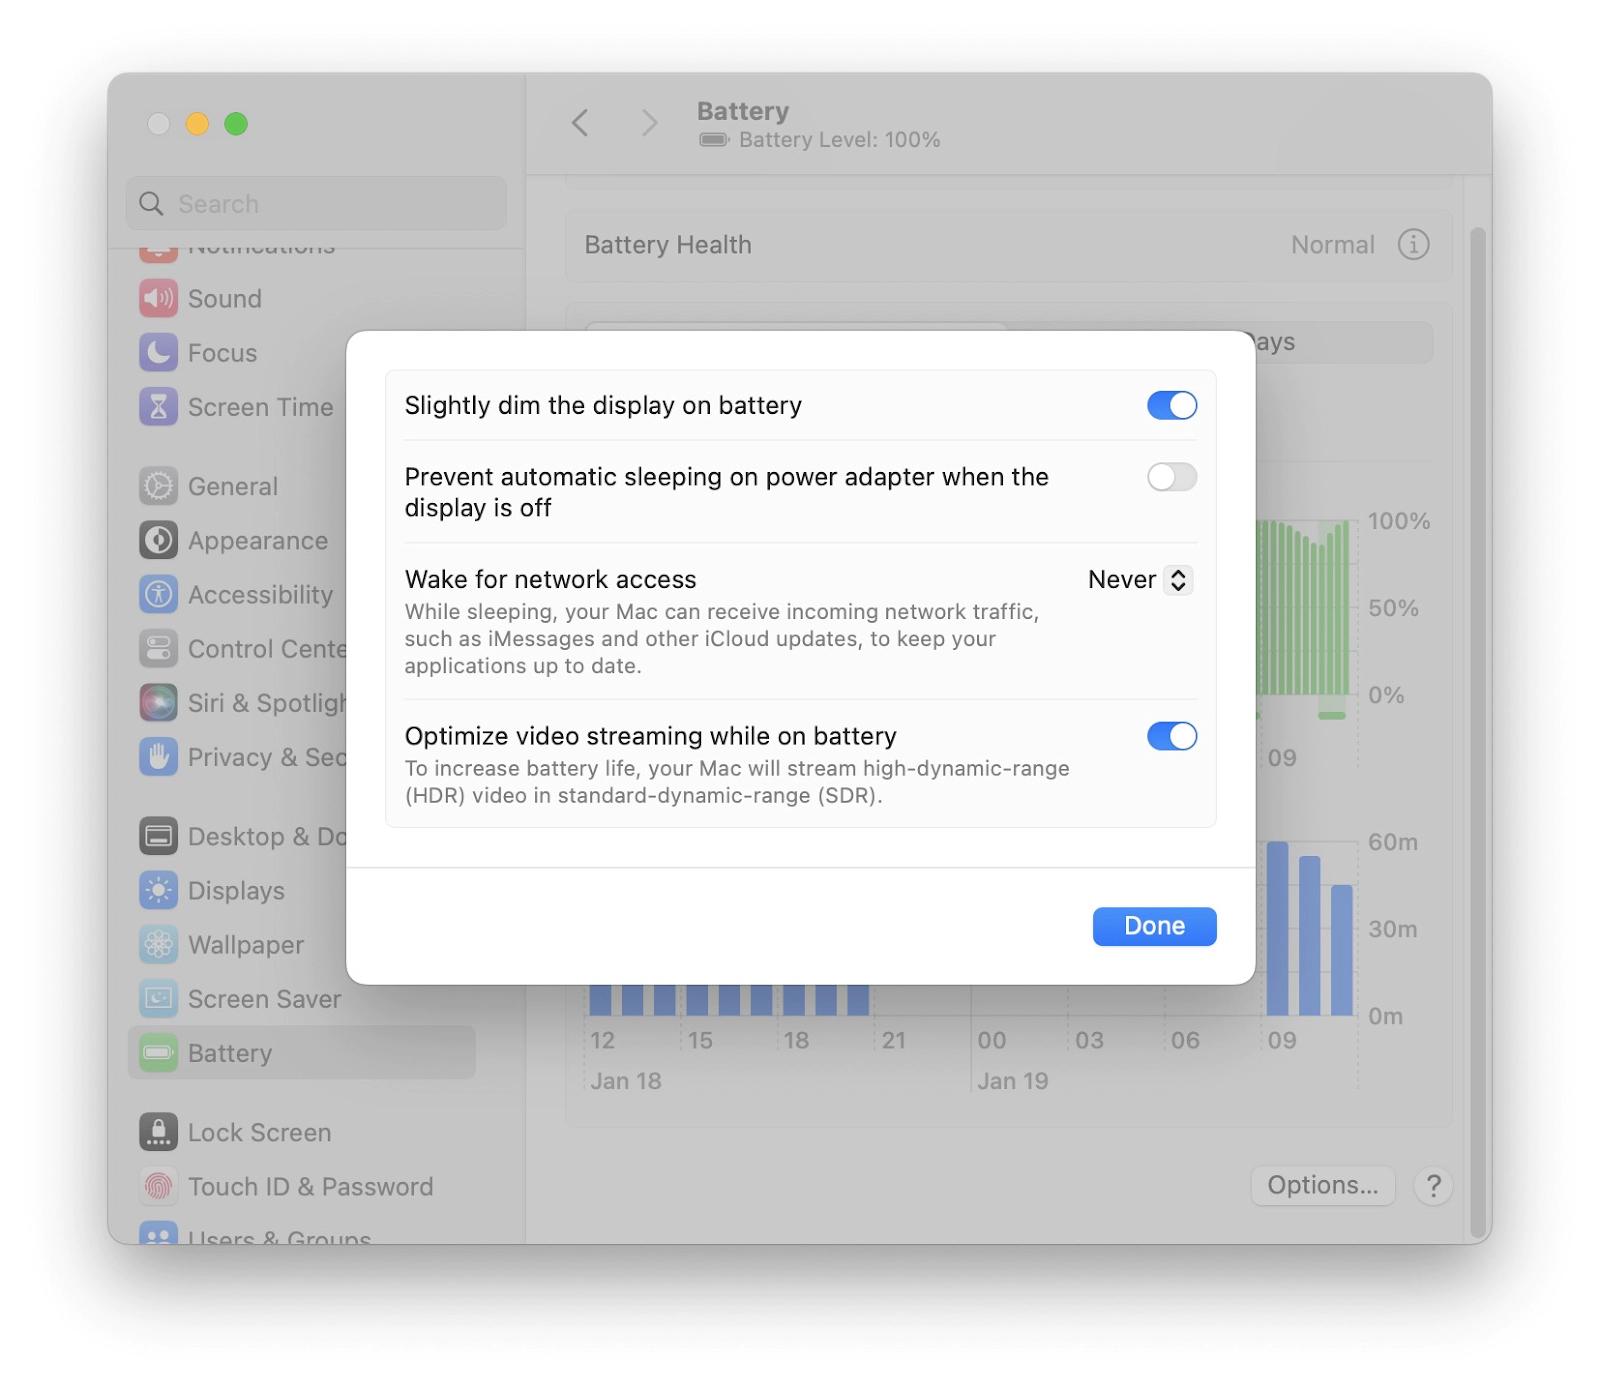Open Screen Time hourglass icon
This screenshot has height=1387, width=1600.
click(158, 406)
